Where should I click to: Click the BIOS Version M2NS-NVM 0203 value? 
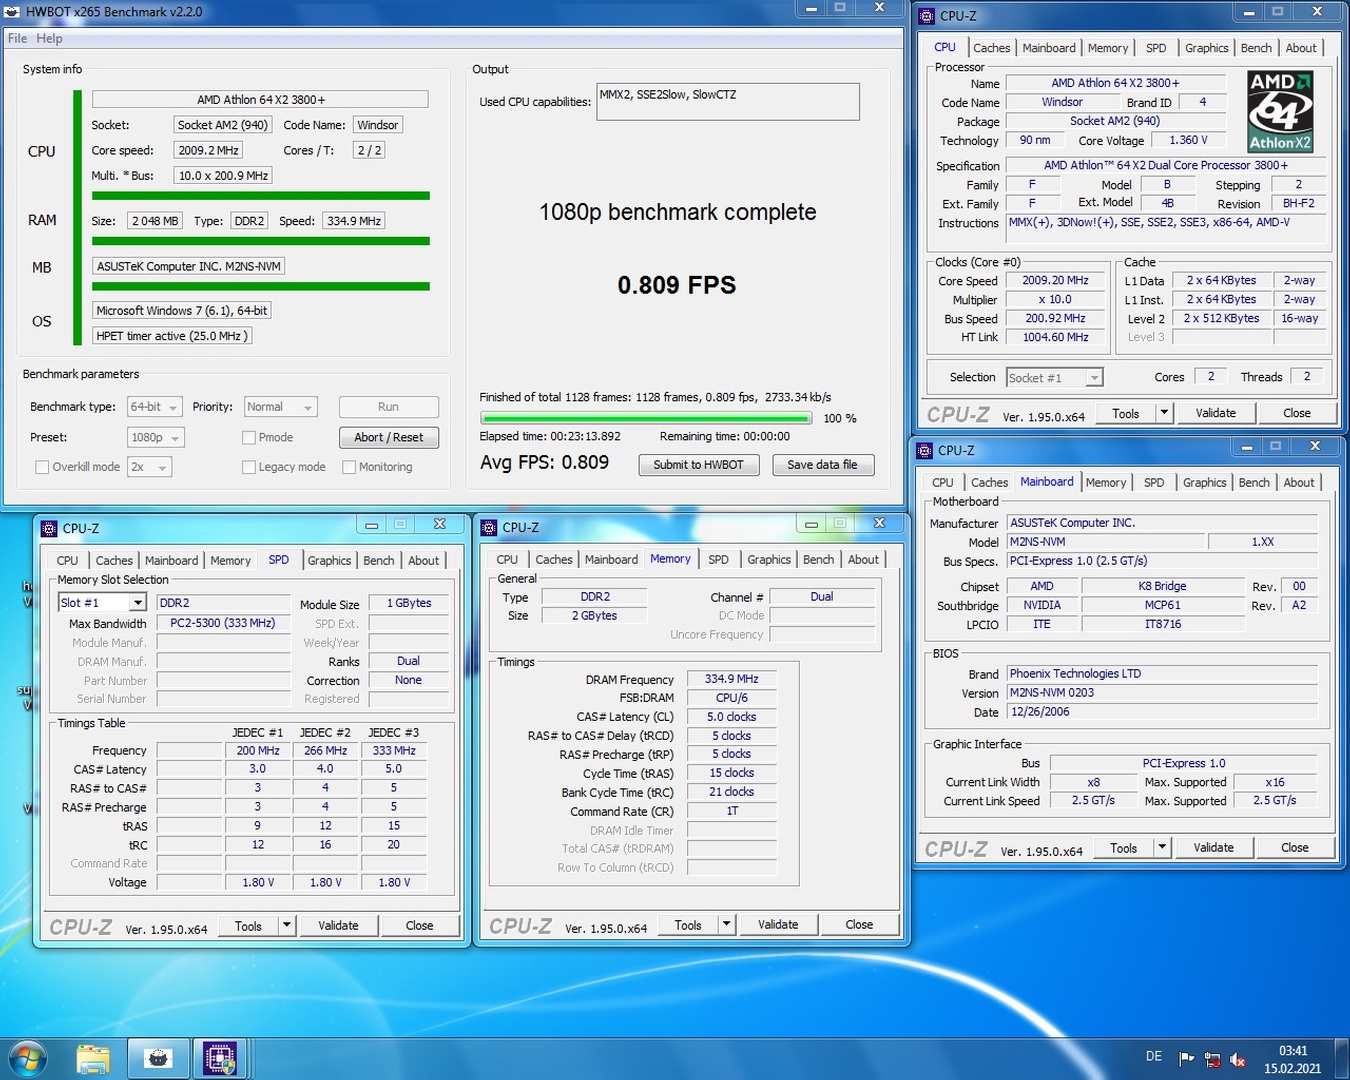click(1162, 693)
